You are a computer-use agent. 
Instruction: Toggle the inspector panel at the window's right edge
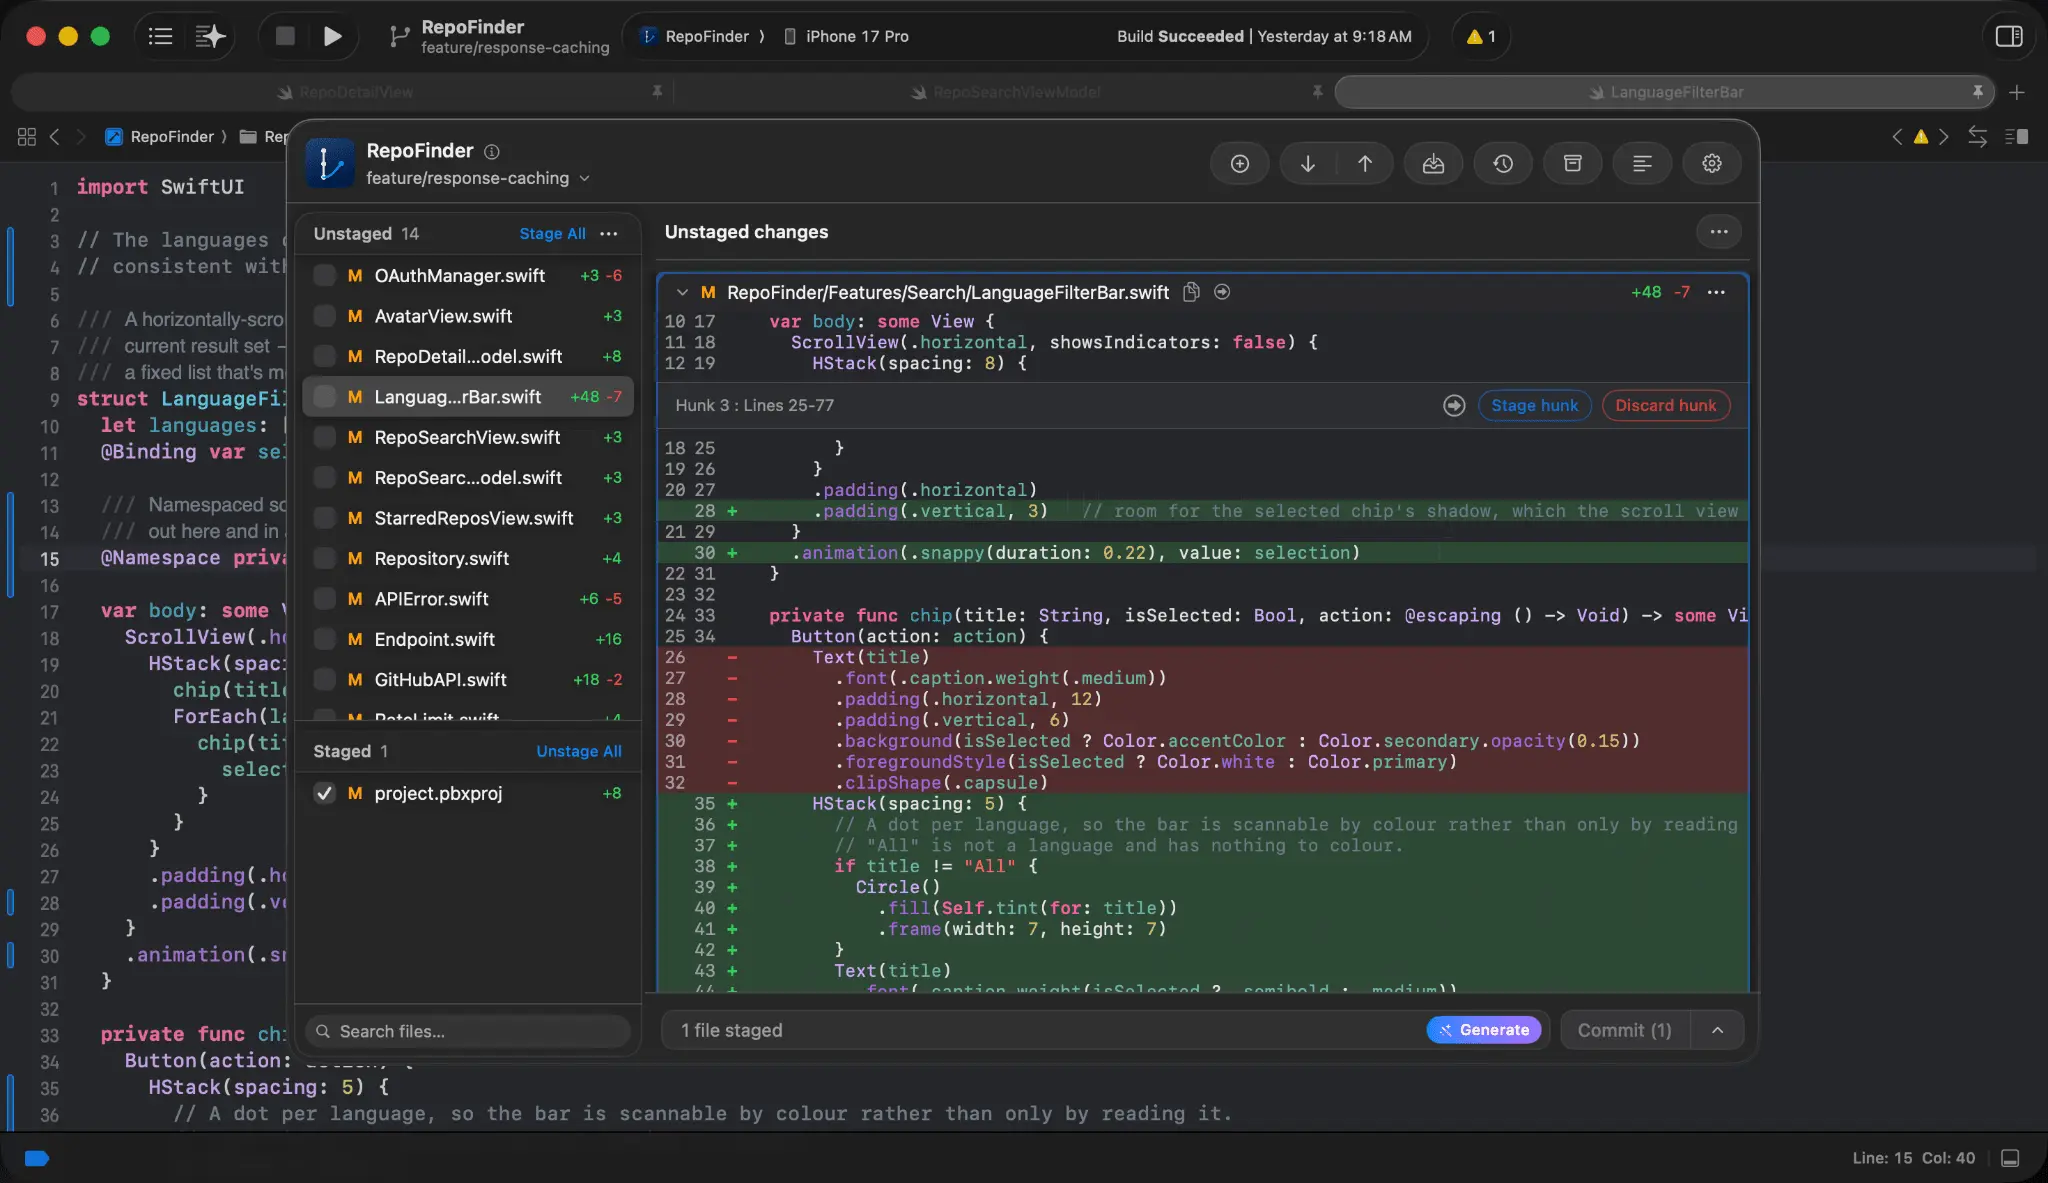[2009, 37]
